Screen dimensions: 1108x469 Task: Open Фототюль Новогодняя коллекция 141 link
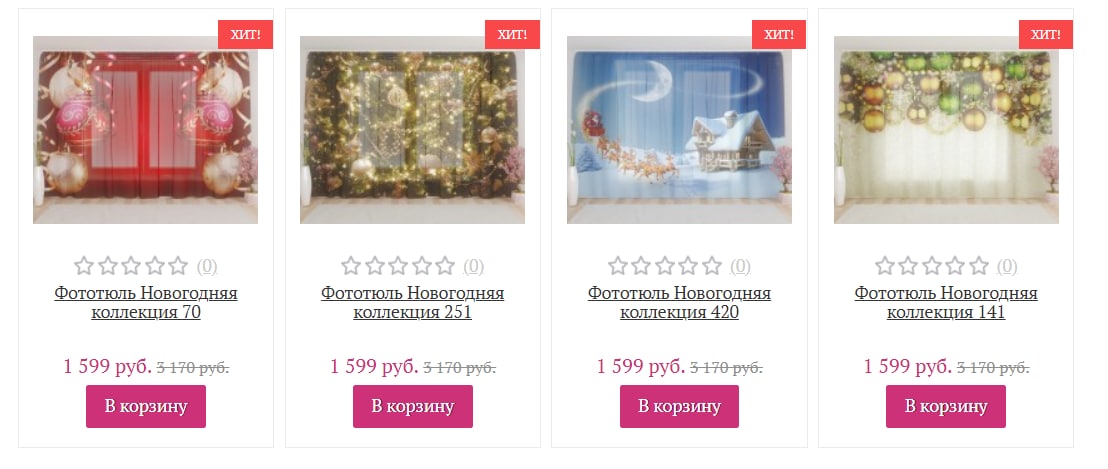pos(946,302)
